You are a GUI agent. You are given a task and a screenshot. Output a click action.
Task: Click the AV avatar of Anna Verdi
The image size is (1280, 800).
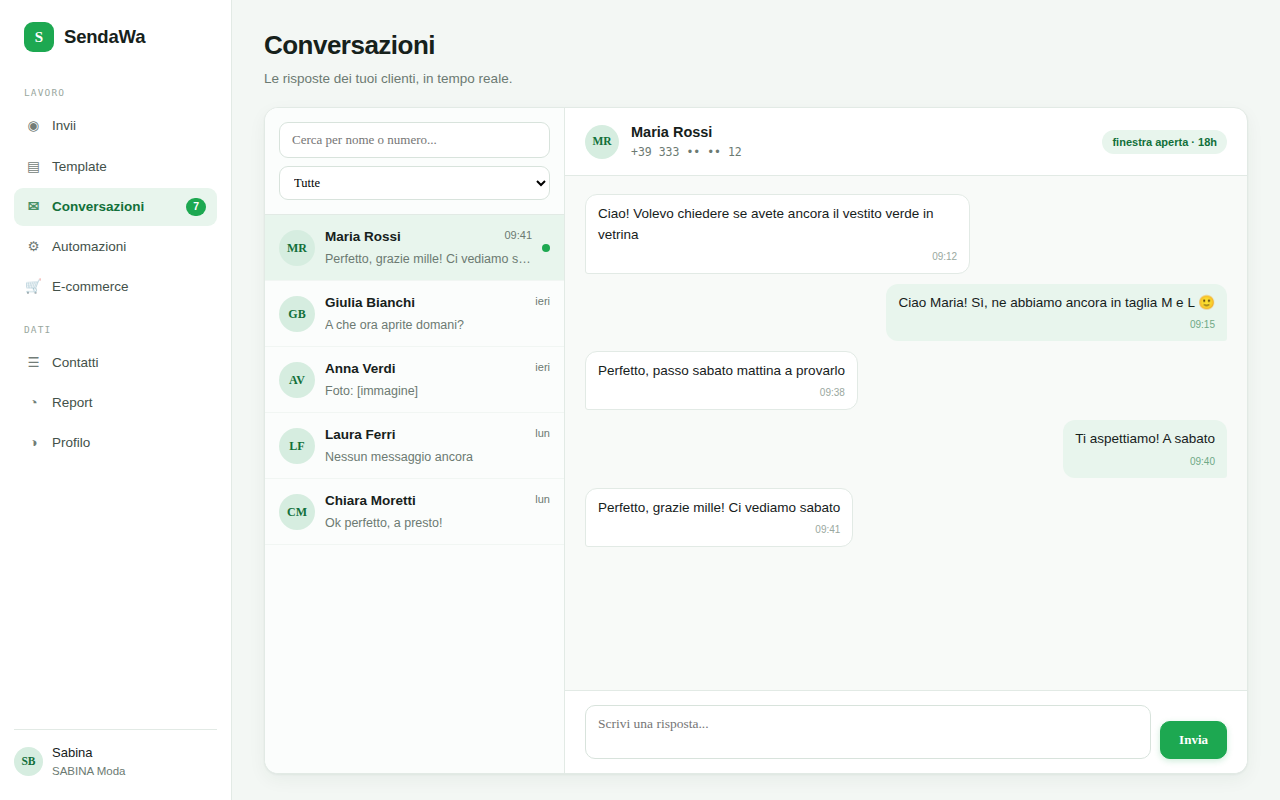click(297, 380)
